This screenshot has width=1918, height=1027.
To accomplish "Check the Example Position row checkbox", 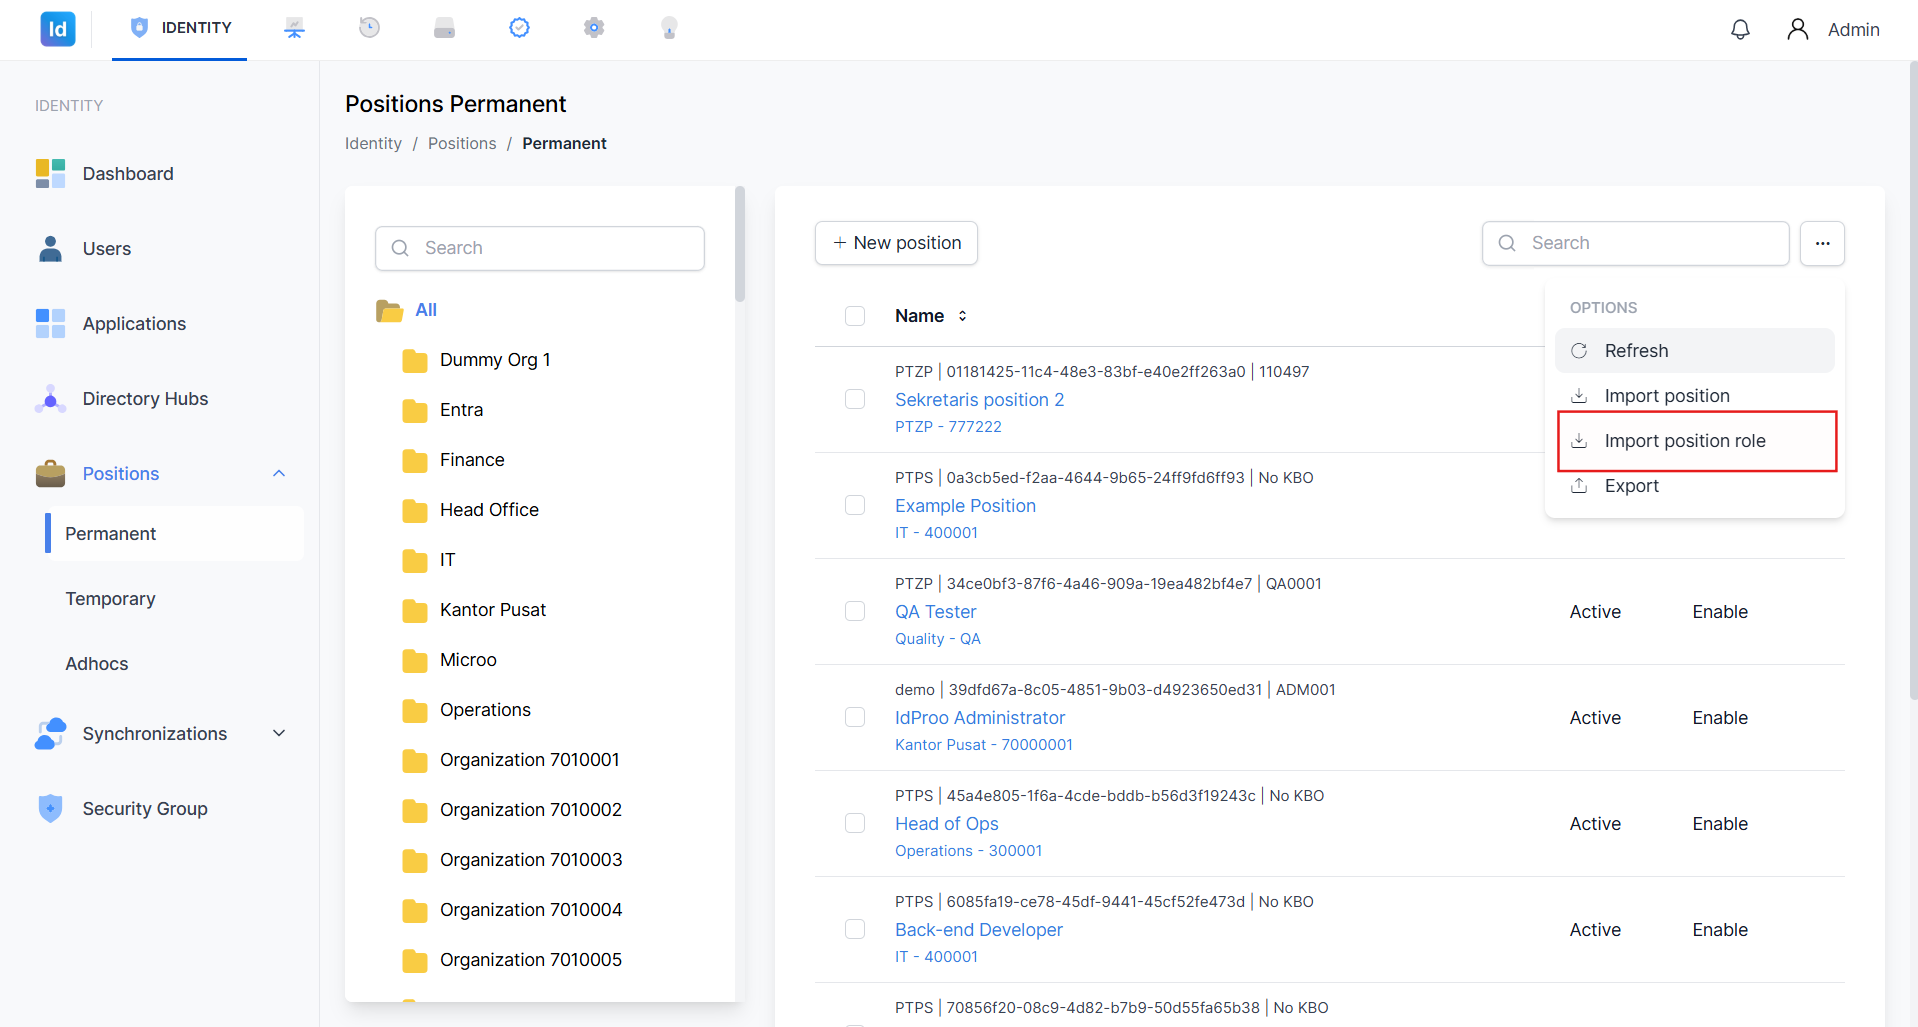I will point(855,505).
